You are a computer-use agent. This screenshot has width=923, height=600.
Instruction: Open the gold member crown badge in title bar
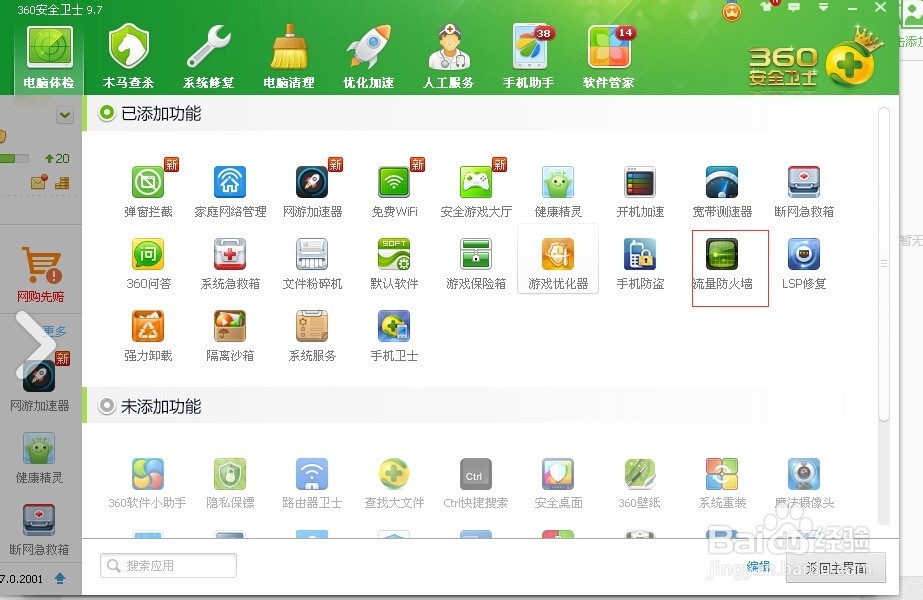click(732, 11)
